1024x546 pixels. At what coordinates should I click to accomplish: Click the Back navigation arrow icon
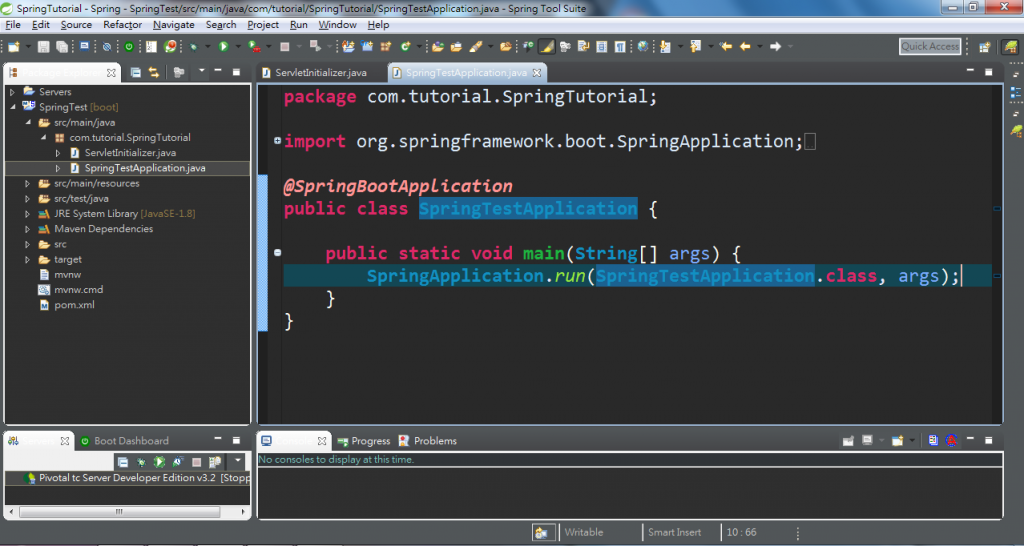(745, 46)
